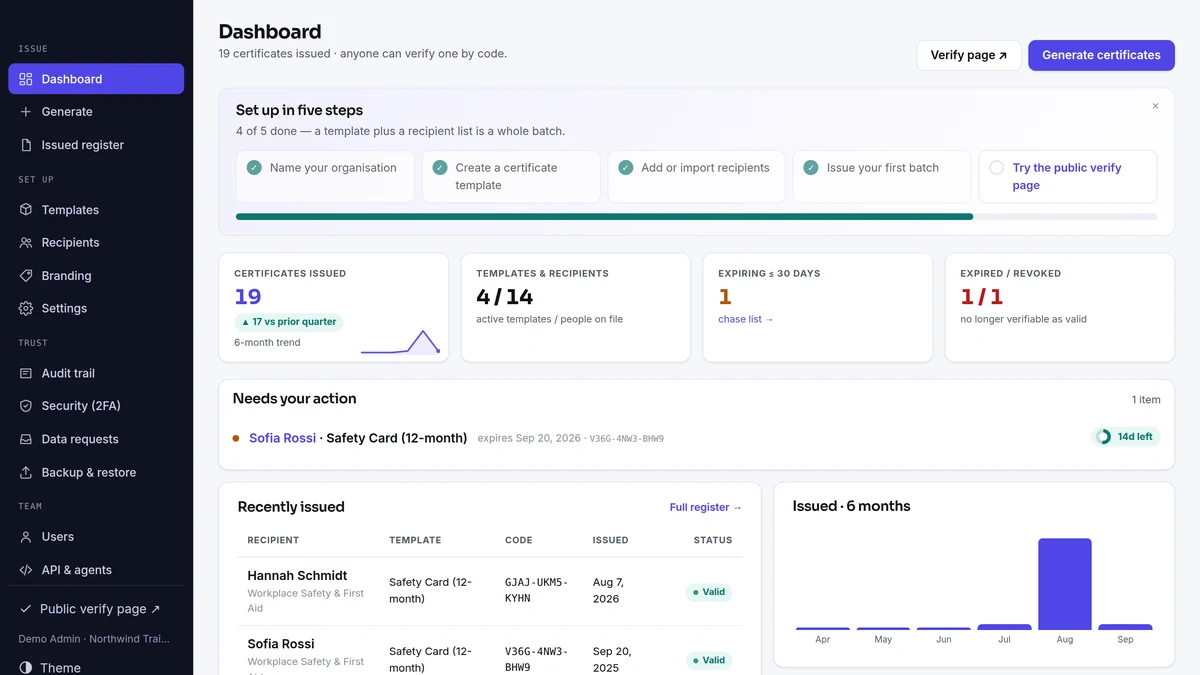The width and height of the screenshot is (1200, 675).
Task: Click the Jul bar in Issued chart
Action: 1004,627
